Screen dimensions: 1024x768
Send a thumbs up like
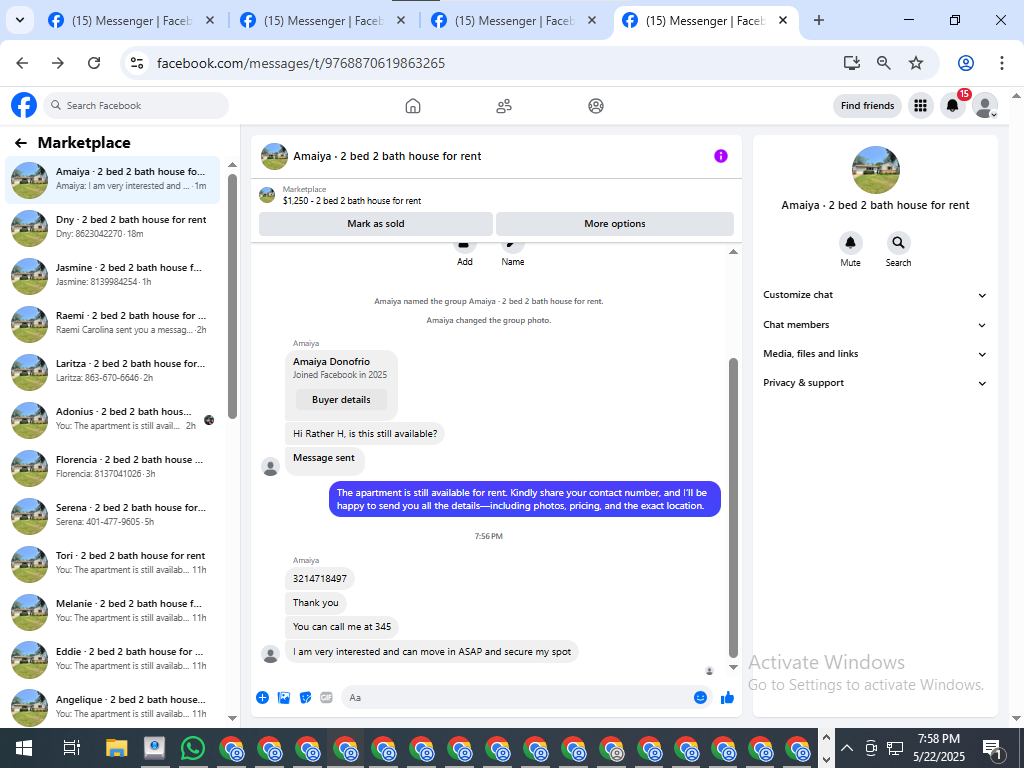point(728,697)
